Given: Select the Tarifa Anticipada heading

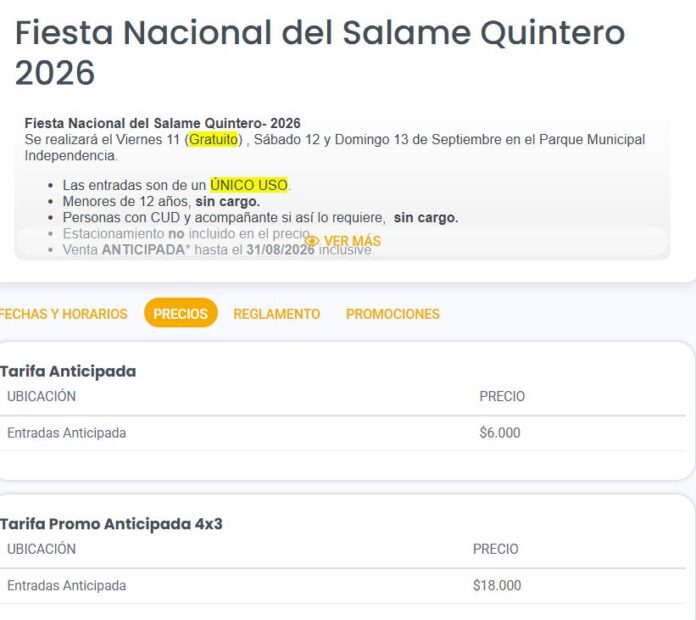Looking at the screenshot, I should click(68, 371).
